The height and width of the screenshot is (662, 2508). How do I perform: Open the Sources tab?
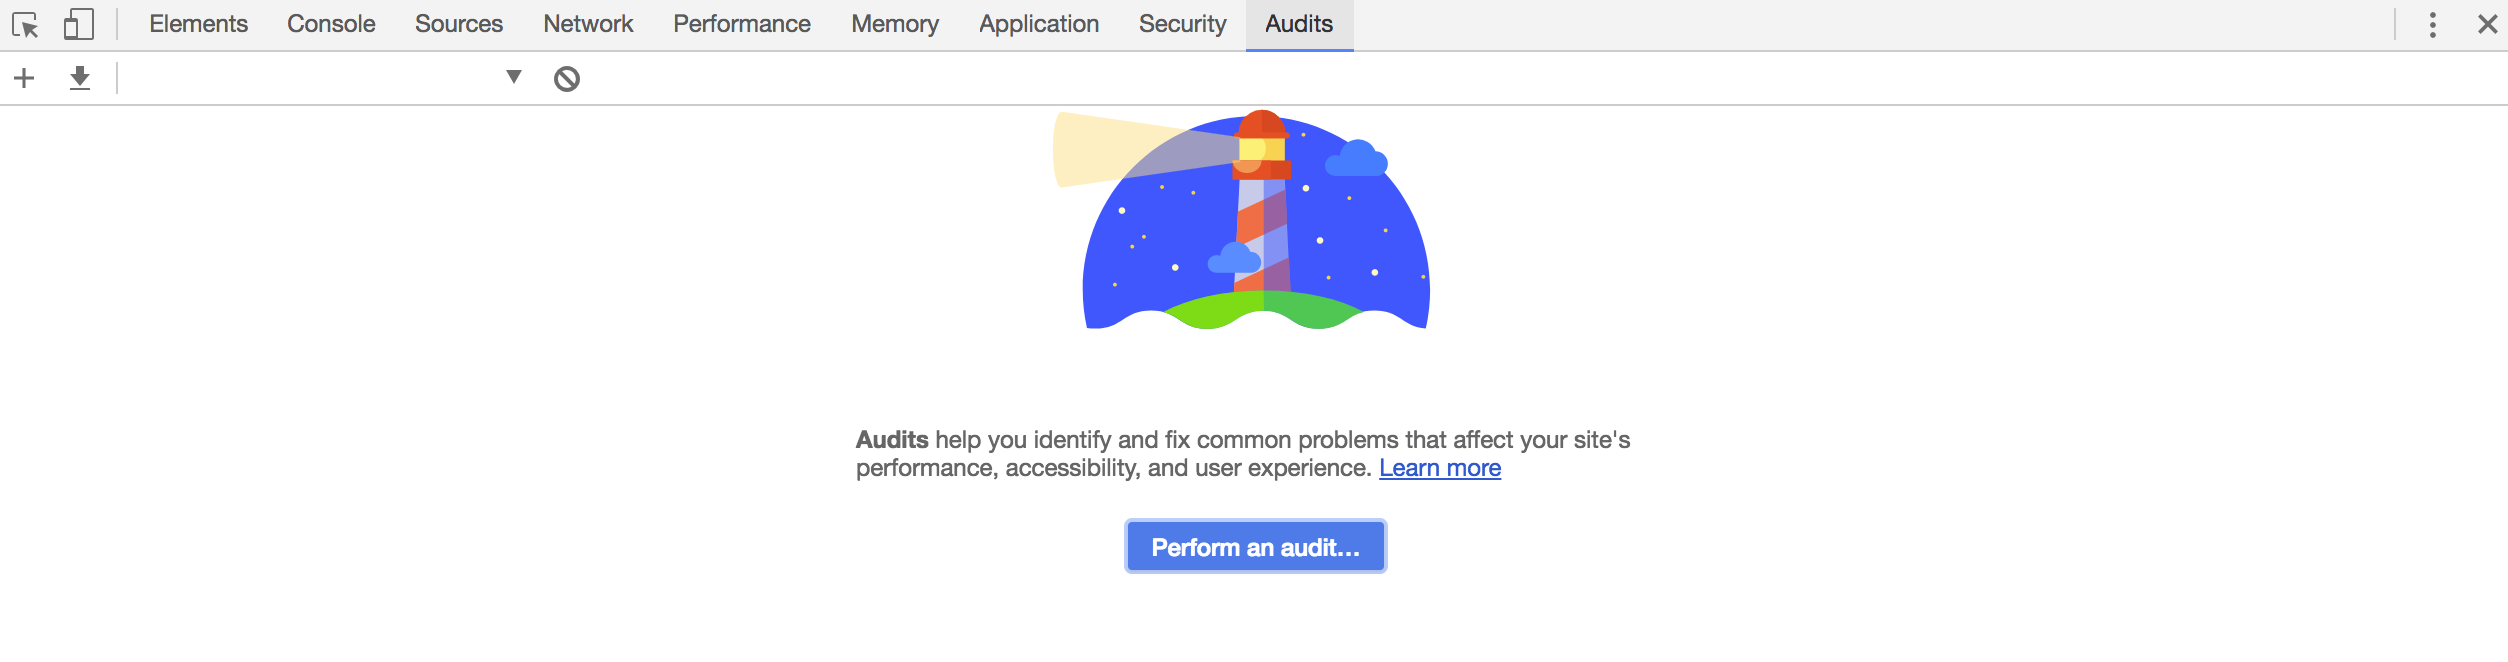coord(459,24)
